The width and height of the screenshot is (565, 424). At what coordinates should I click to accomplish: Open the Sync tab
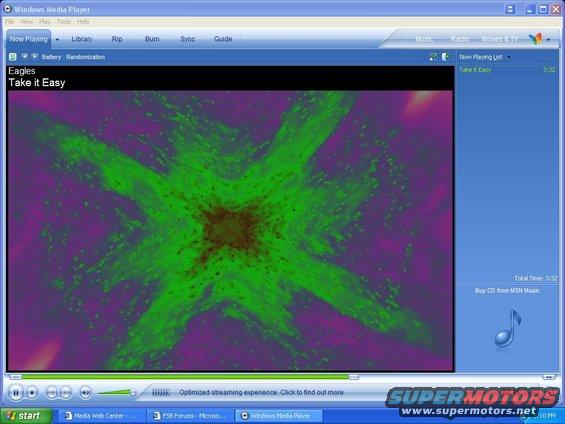click(187, 39)
